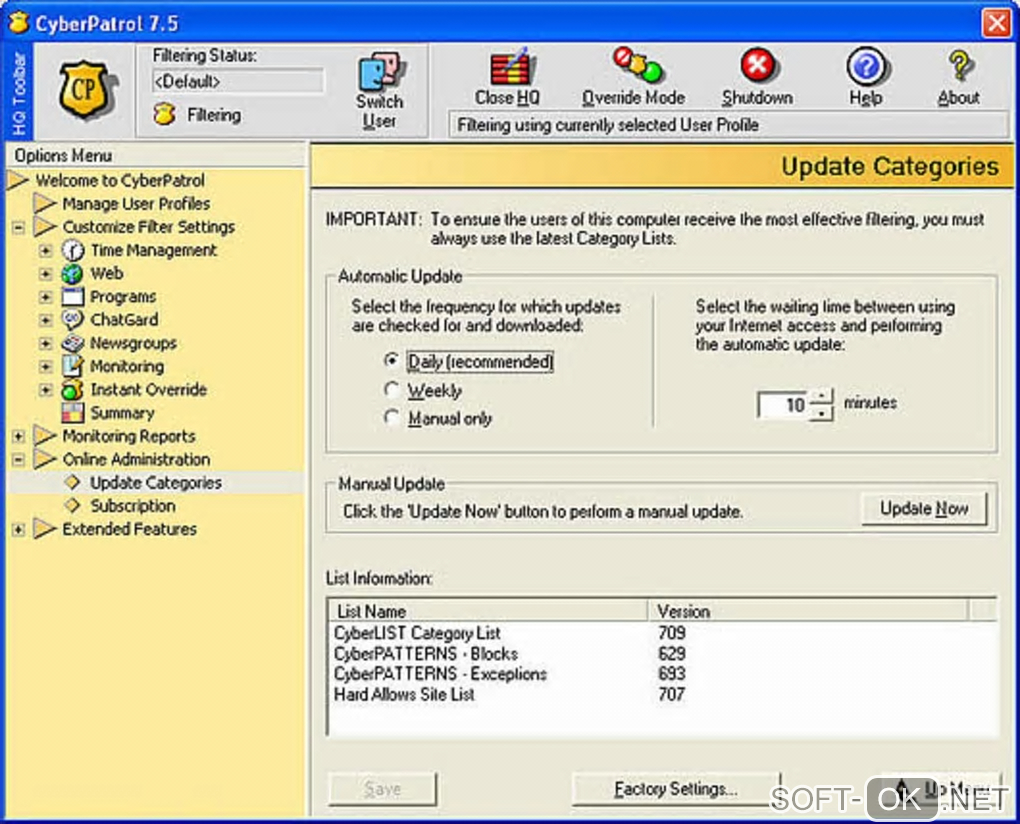Click the Time Management clock icon
The image size is (1020, 824).
coord(72,250)
